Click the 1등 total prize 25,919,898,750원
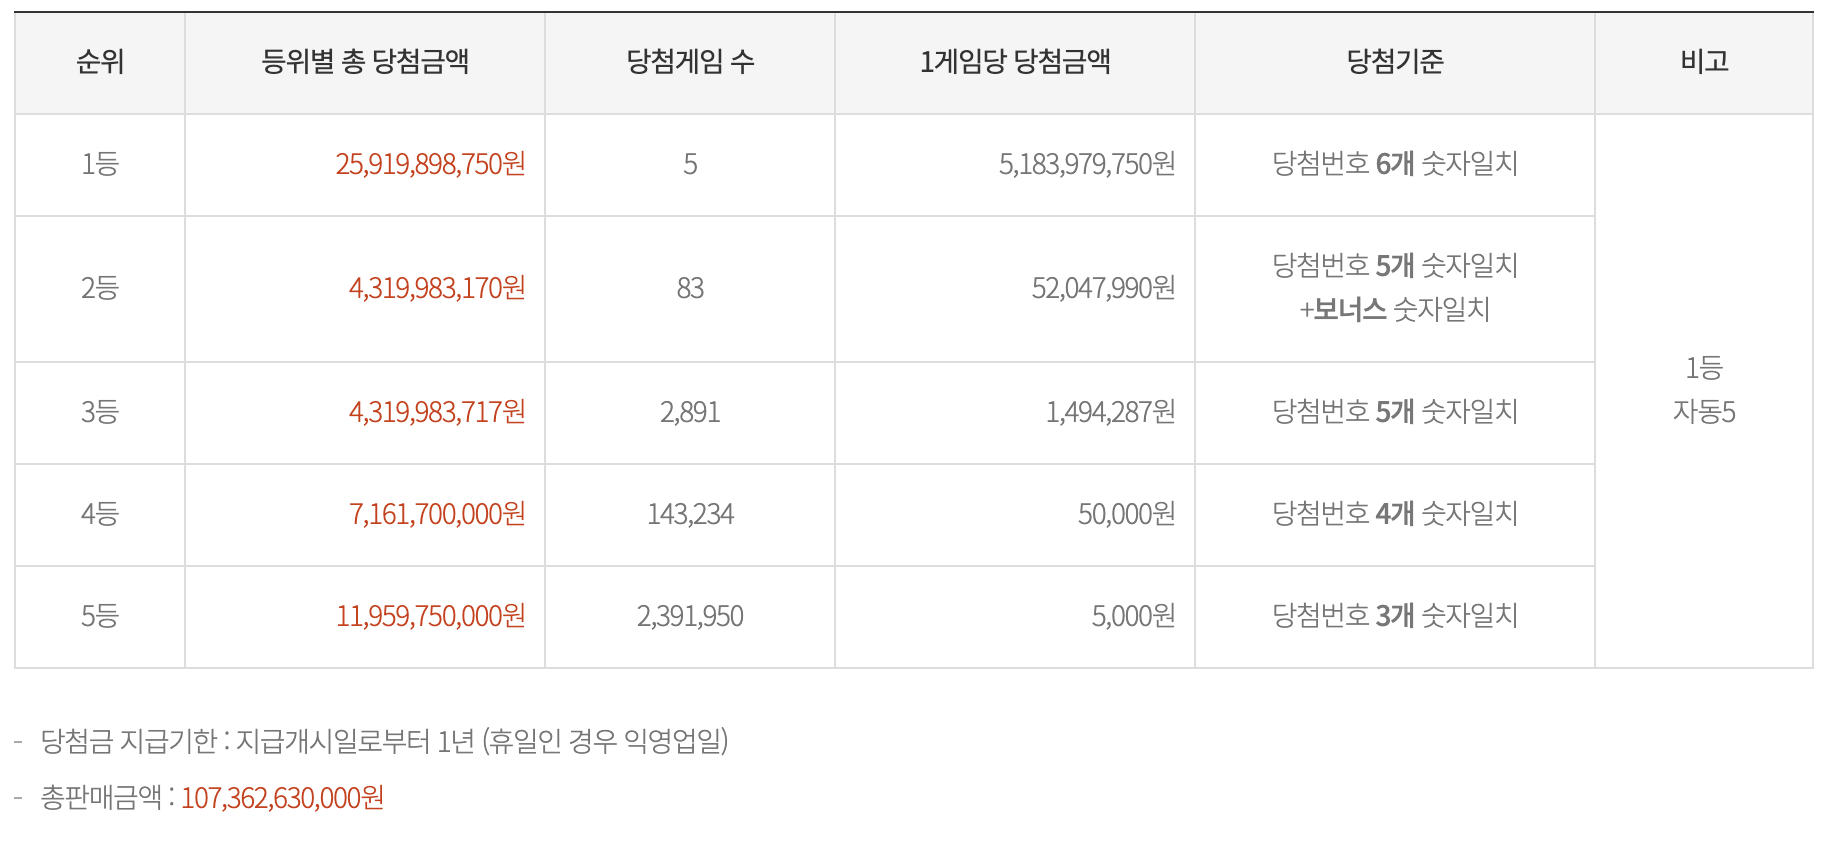 click(430, 164)
